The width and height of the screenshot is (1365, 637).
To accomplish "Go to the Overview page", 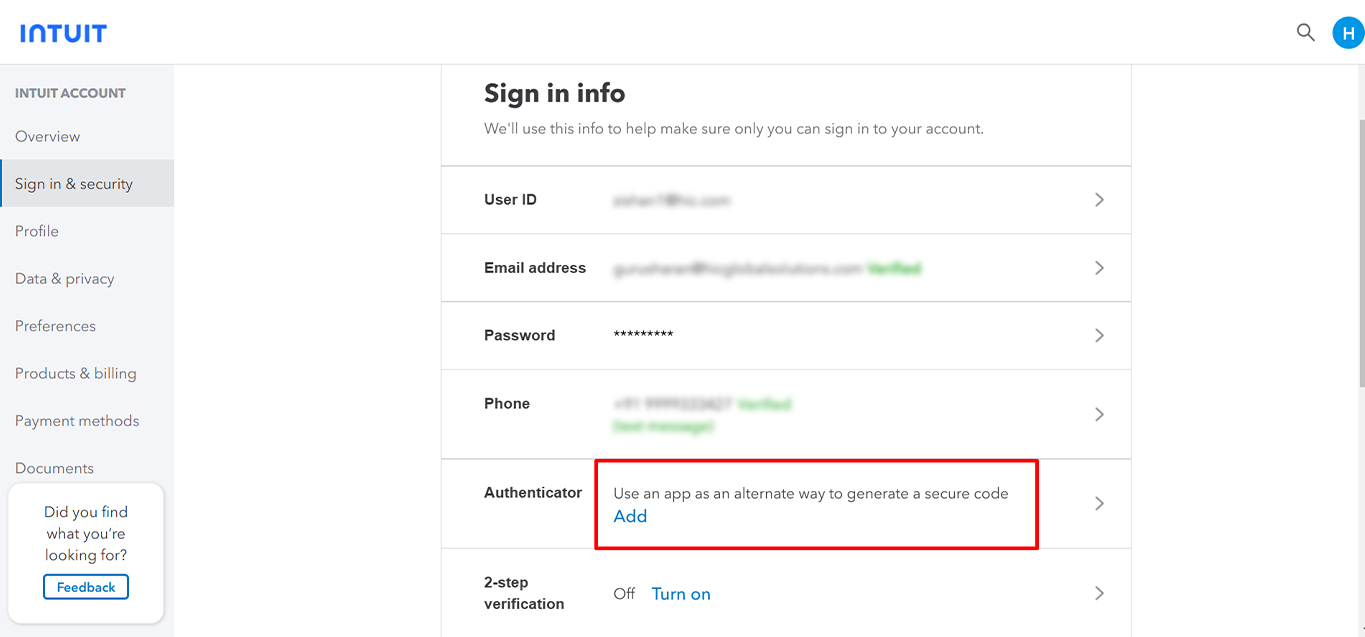I will pos(48,137).
